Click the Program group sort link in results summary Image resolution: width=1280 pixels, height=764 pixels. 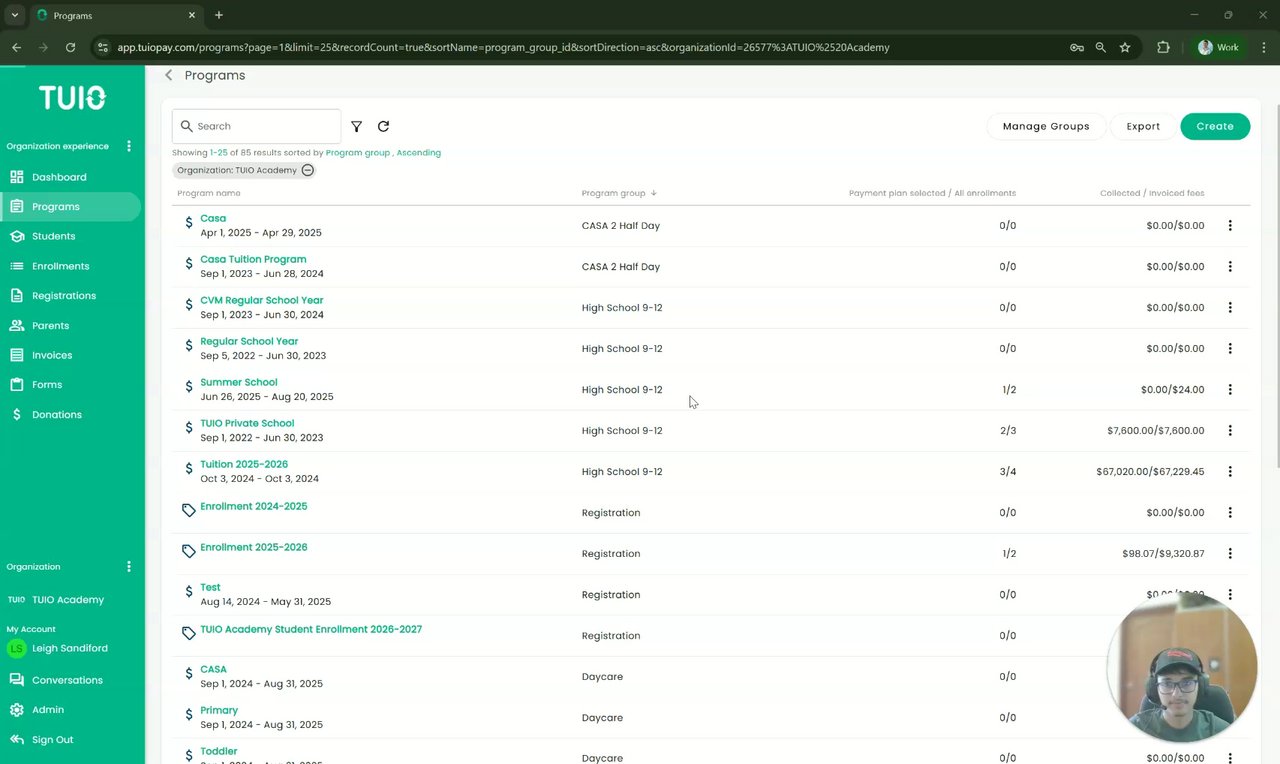(x=358, y=153)
